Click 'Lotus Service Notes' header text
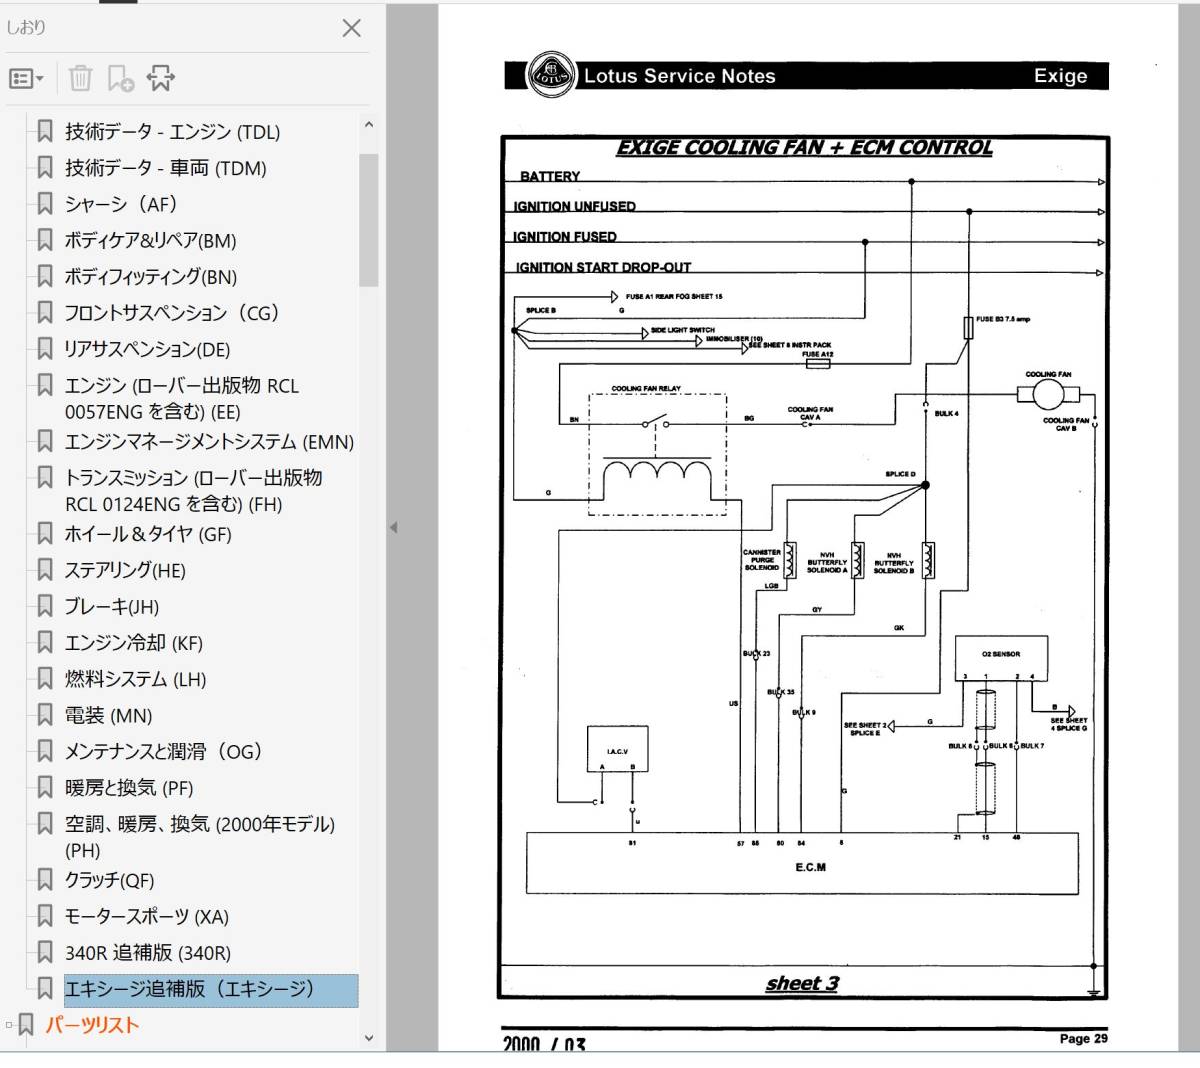The height and width of the screenshot is (1068, 1200). 680,76
